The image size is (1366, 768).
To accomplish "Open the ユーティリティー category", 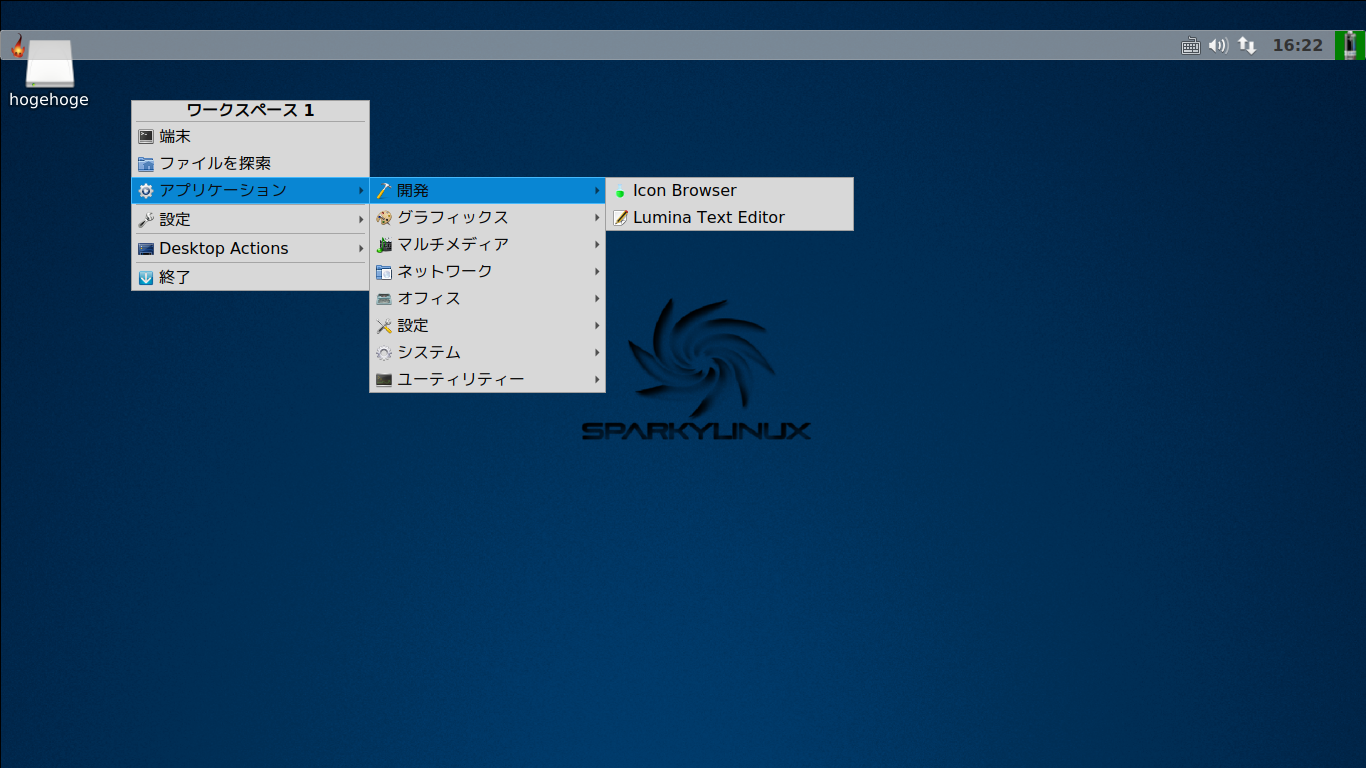I will 487,379.
